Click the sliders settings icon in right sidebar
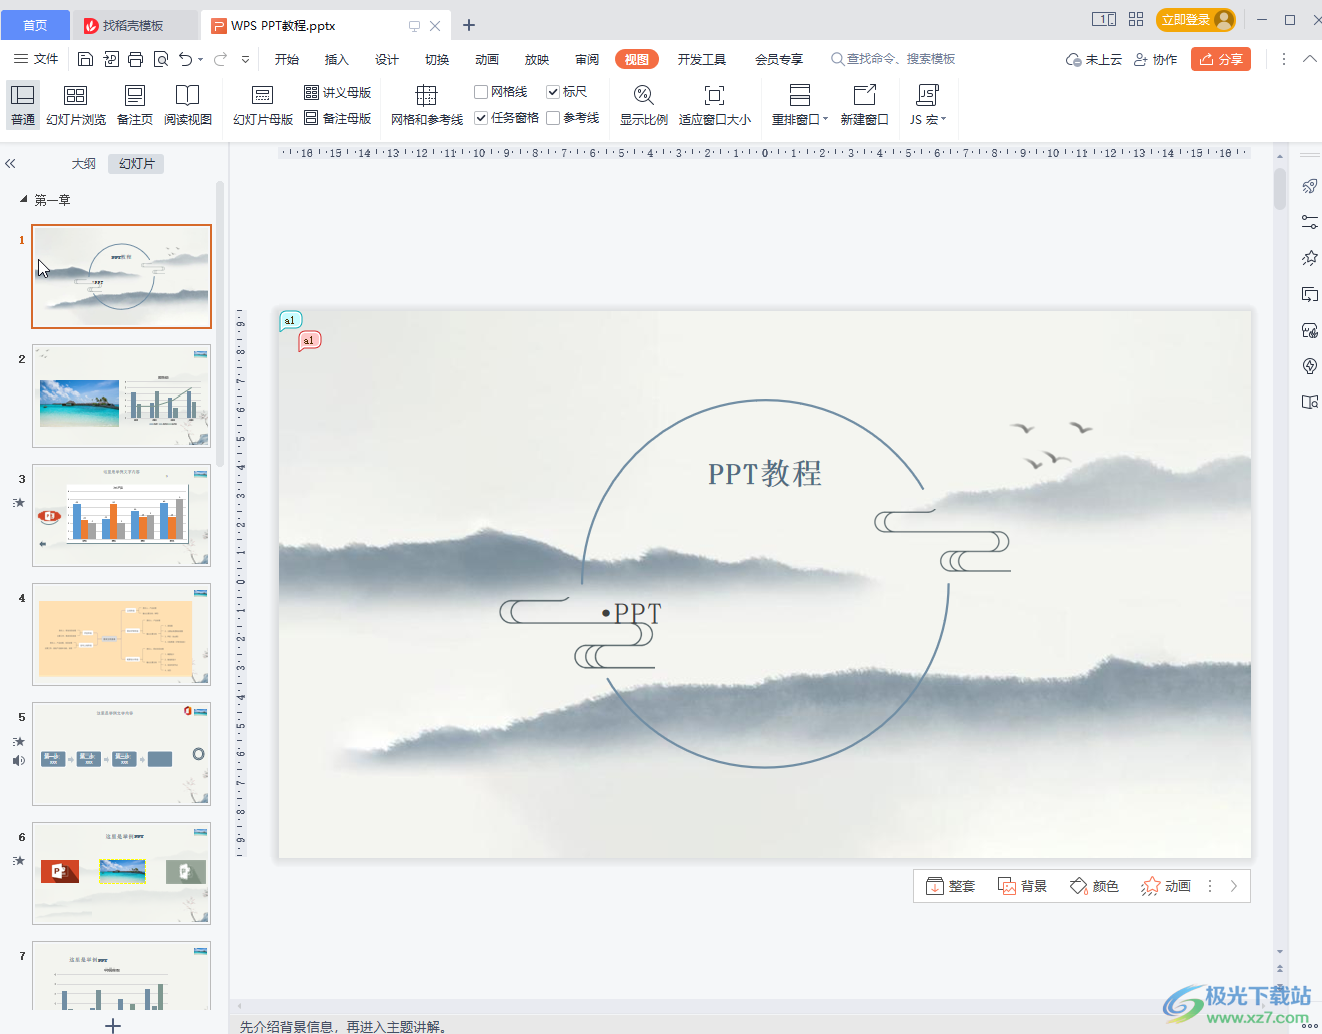Screen dimensions: 1322x1034 coord(1309,222)
